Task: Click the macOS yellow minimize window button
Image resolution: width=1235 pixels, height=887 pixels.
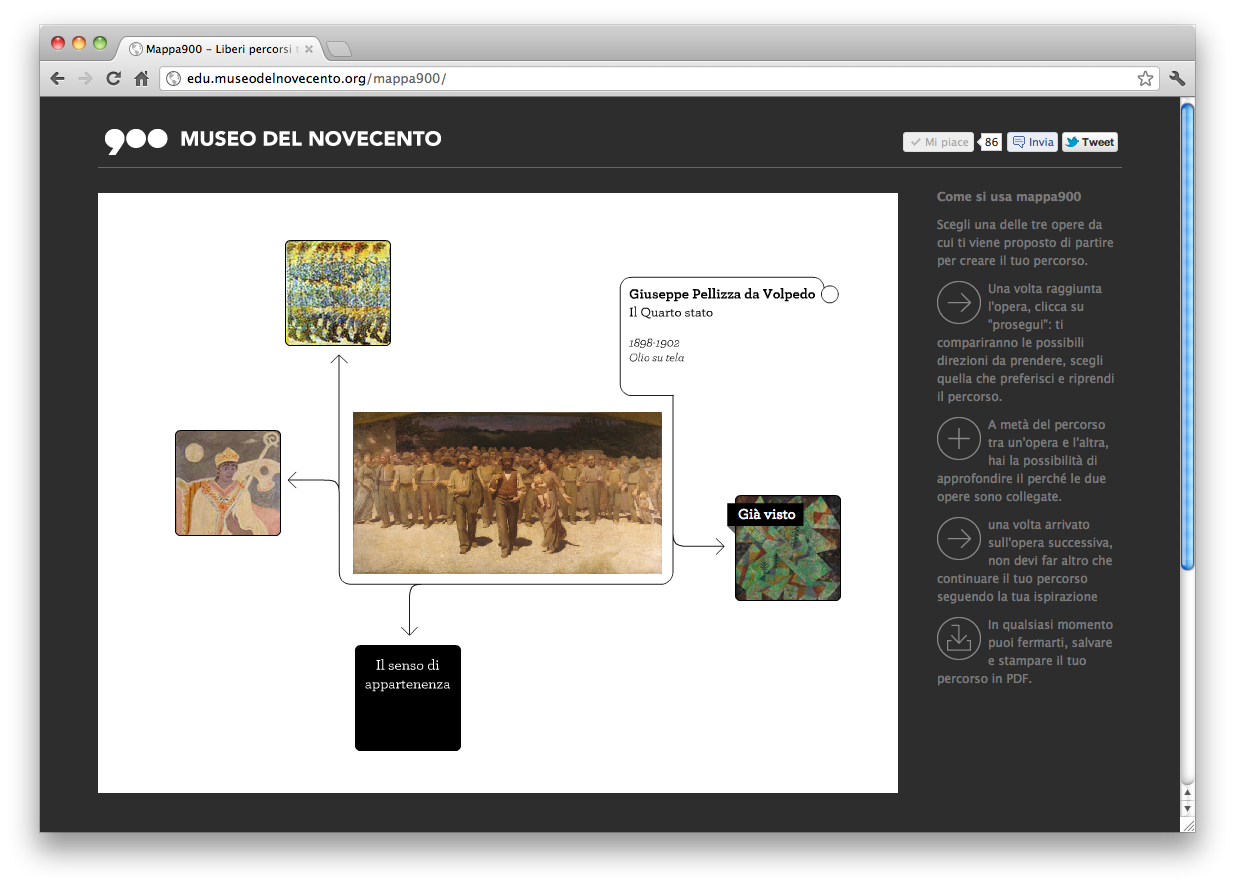Action: 79,43
